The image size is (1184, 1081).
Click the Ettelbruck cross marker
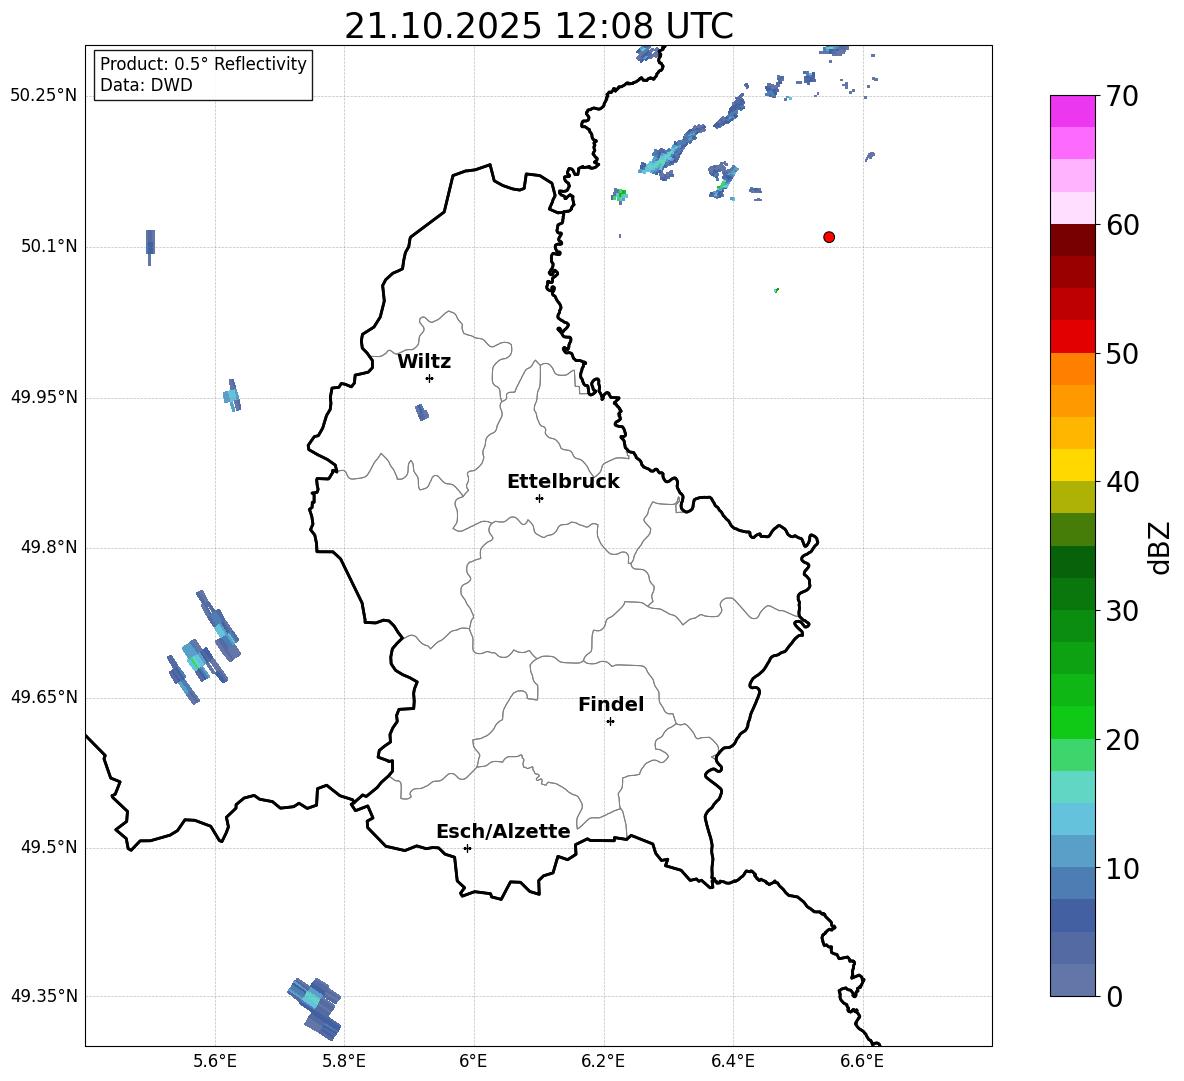539,498
